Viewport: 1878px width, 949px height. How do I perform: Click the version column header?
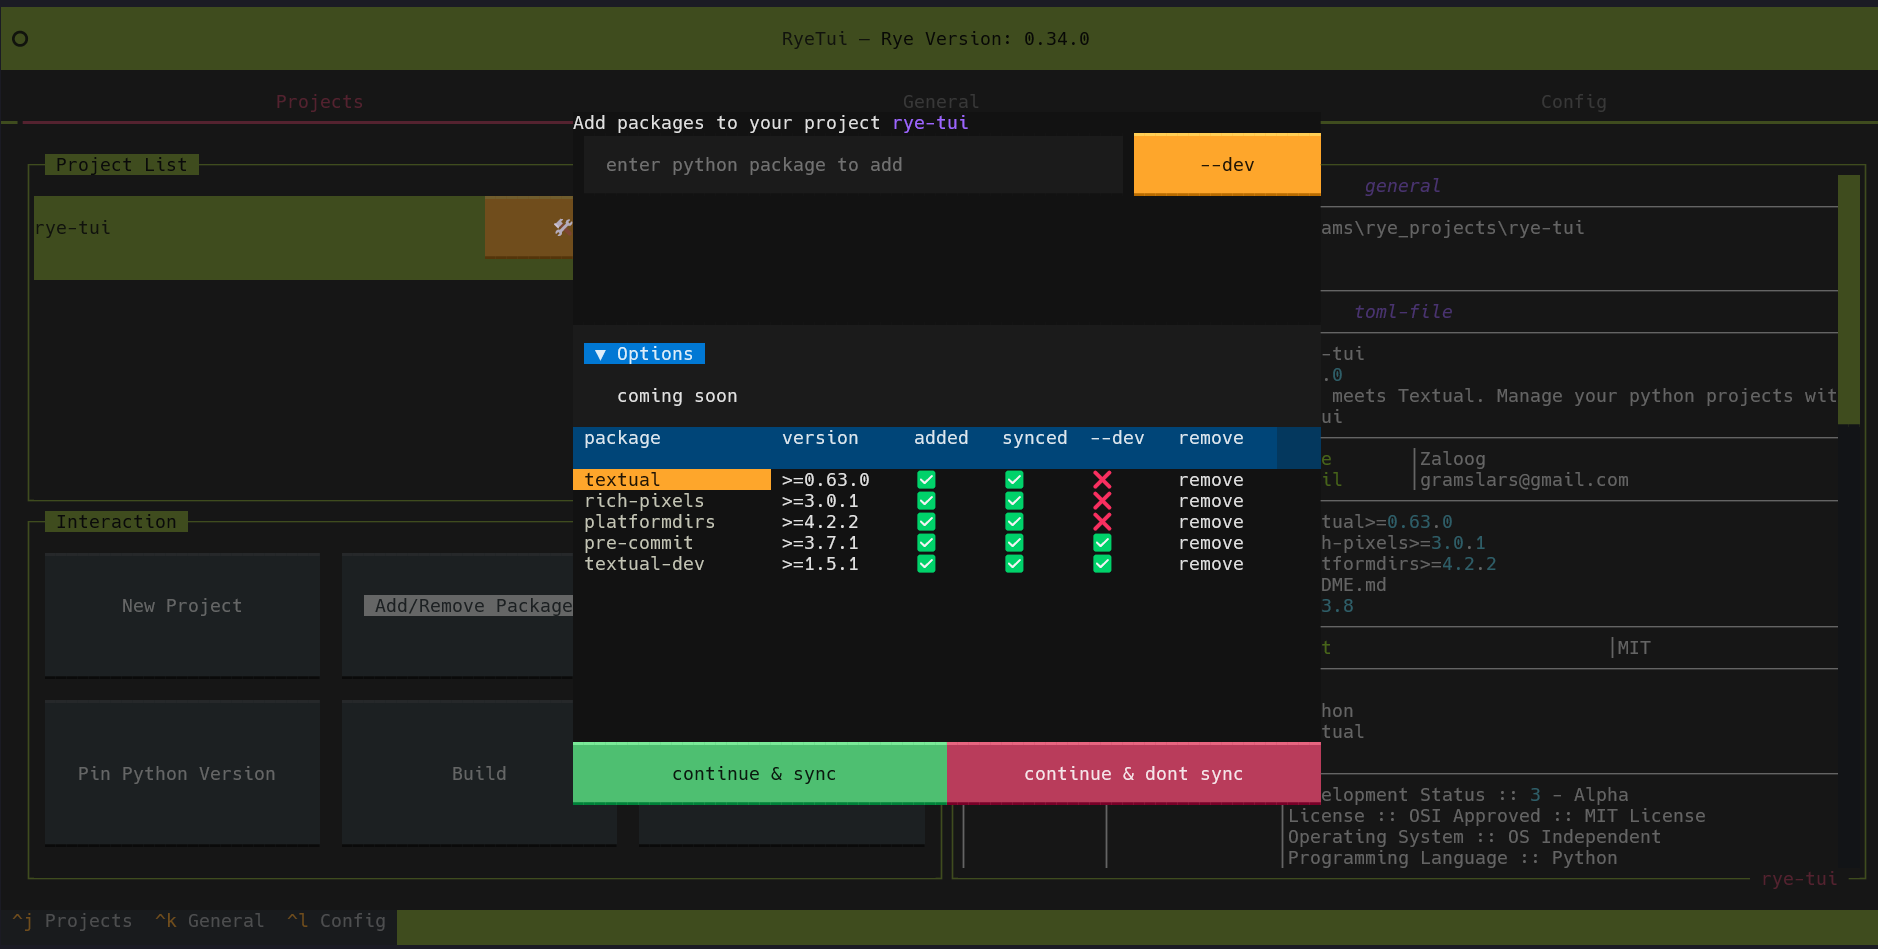pyautogui.click(x=820, y=438)
